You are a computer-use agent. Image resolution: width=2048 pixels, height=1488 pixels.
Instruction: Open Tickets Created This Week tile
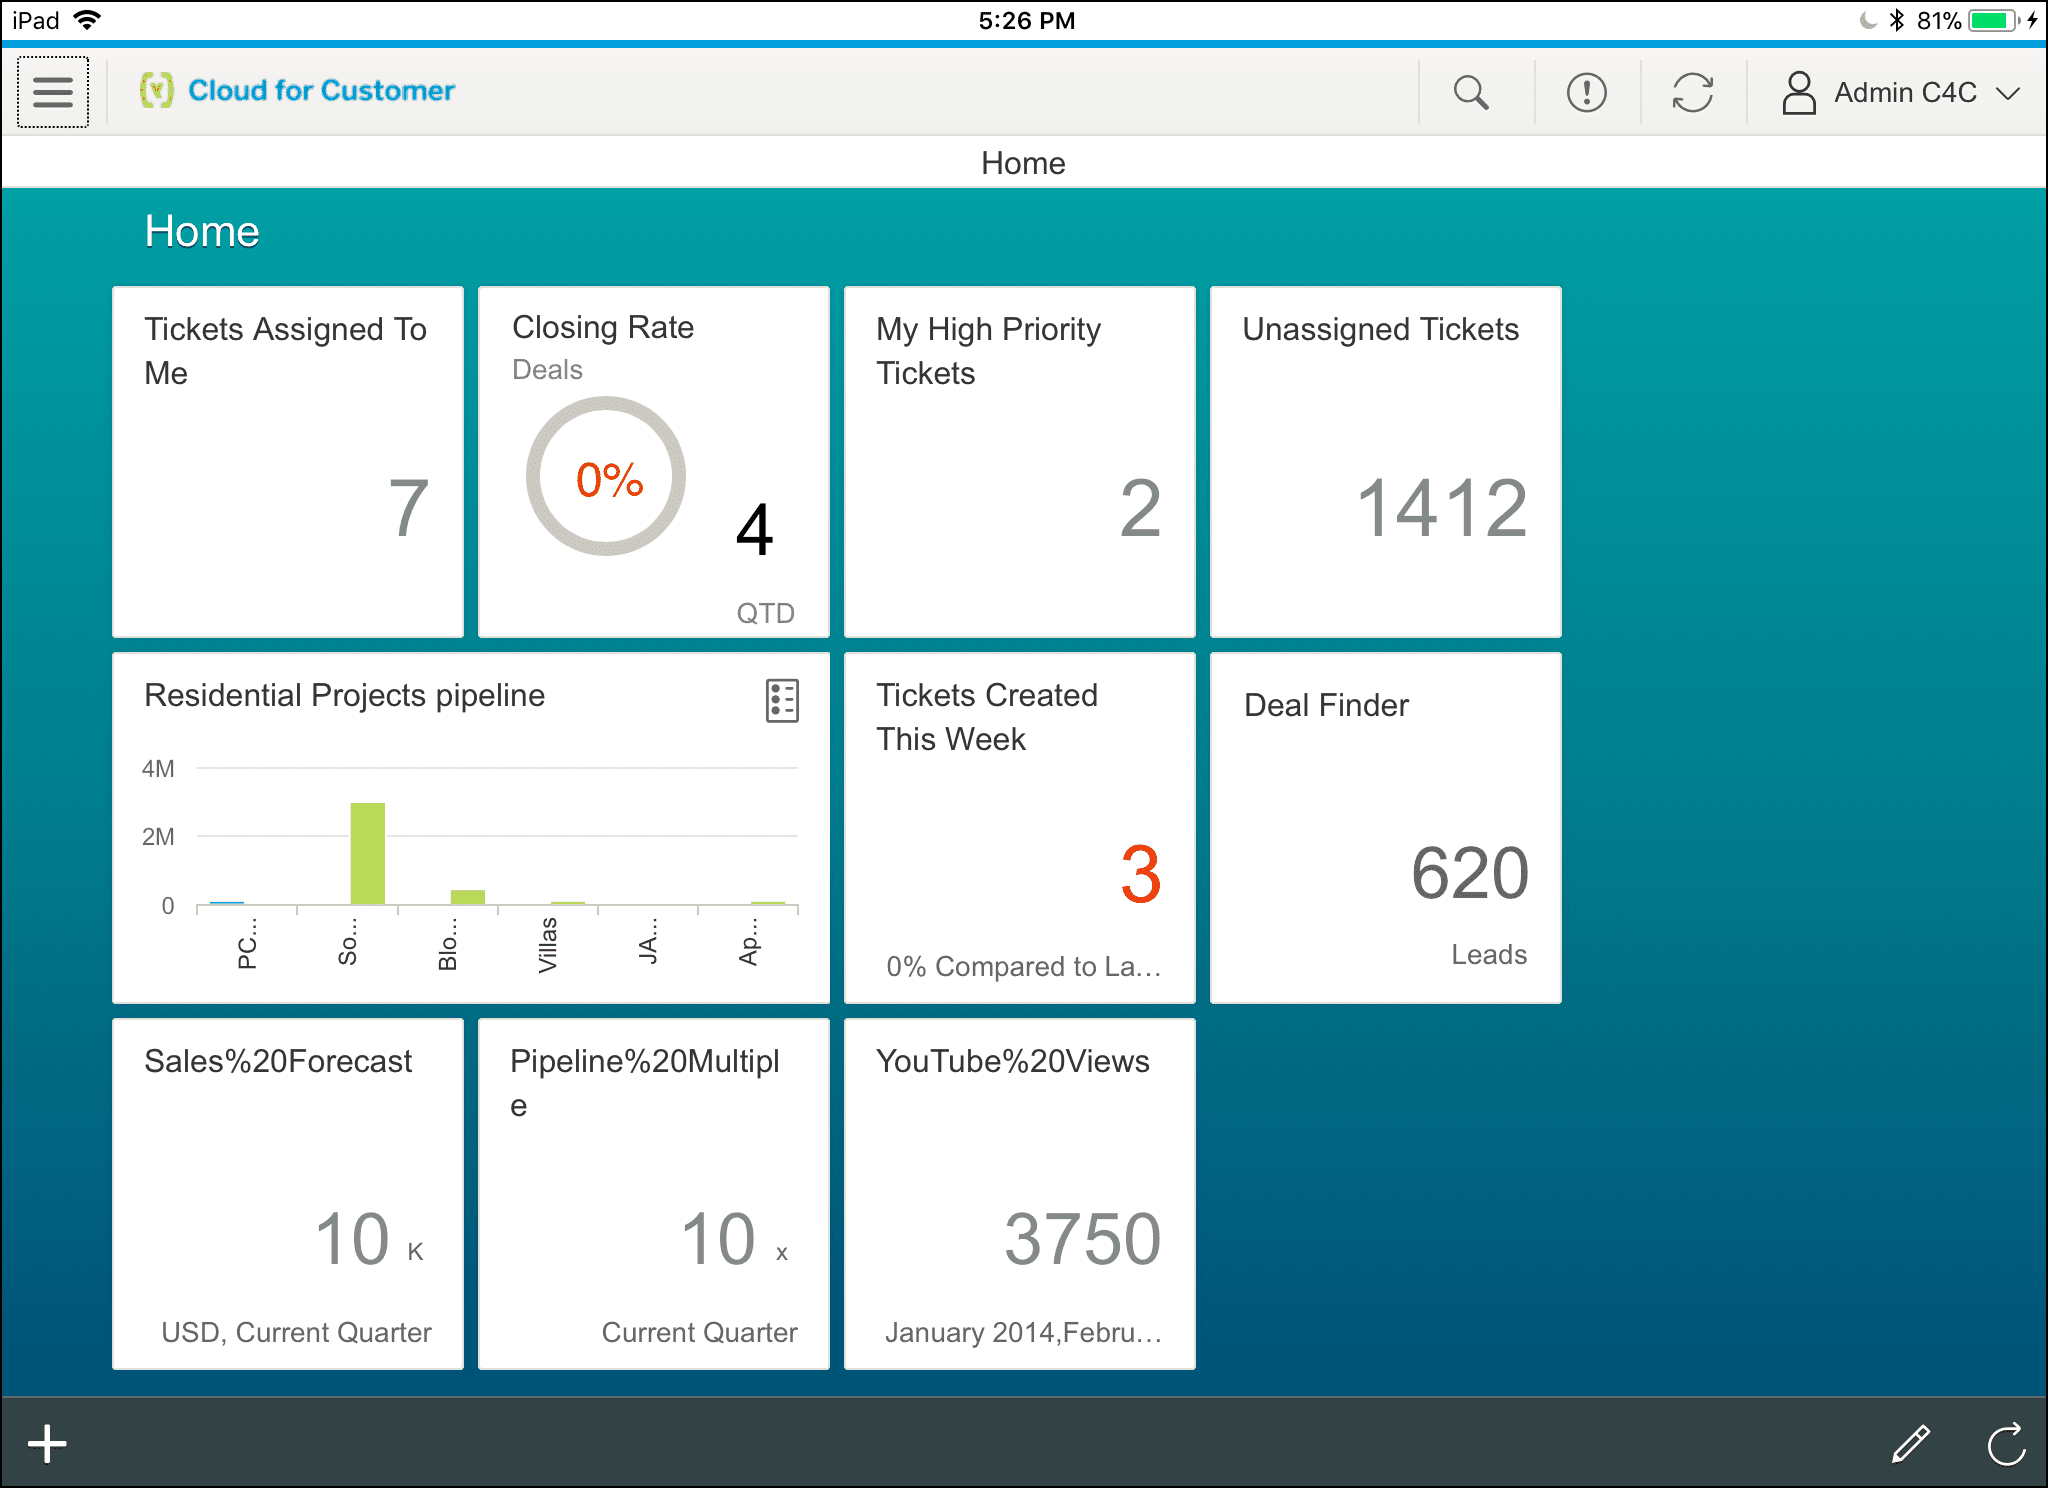[x=1019, y=828]
